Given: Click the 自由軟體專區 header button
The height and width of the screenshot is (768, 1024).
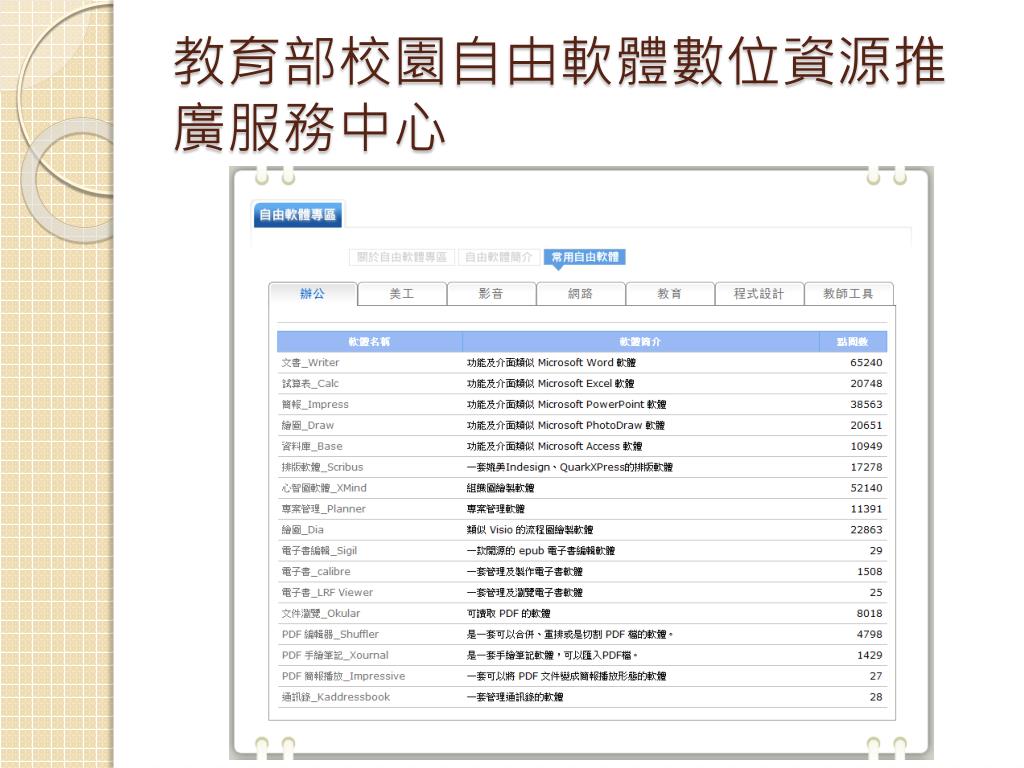Looking at the screenshot, I should [298, 215].
